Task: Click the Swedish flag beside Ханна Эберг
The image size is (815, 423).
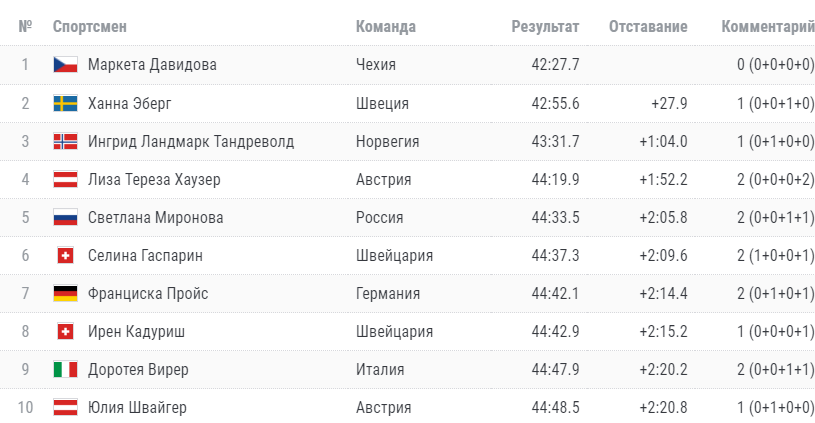Action: pyautogui.click(x=65, y=103)
